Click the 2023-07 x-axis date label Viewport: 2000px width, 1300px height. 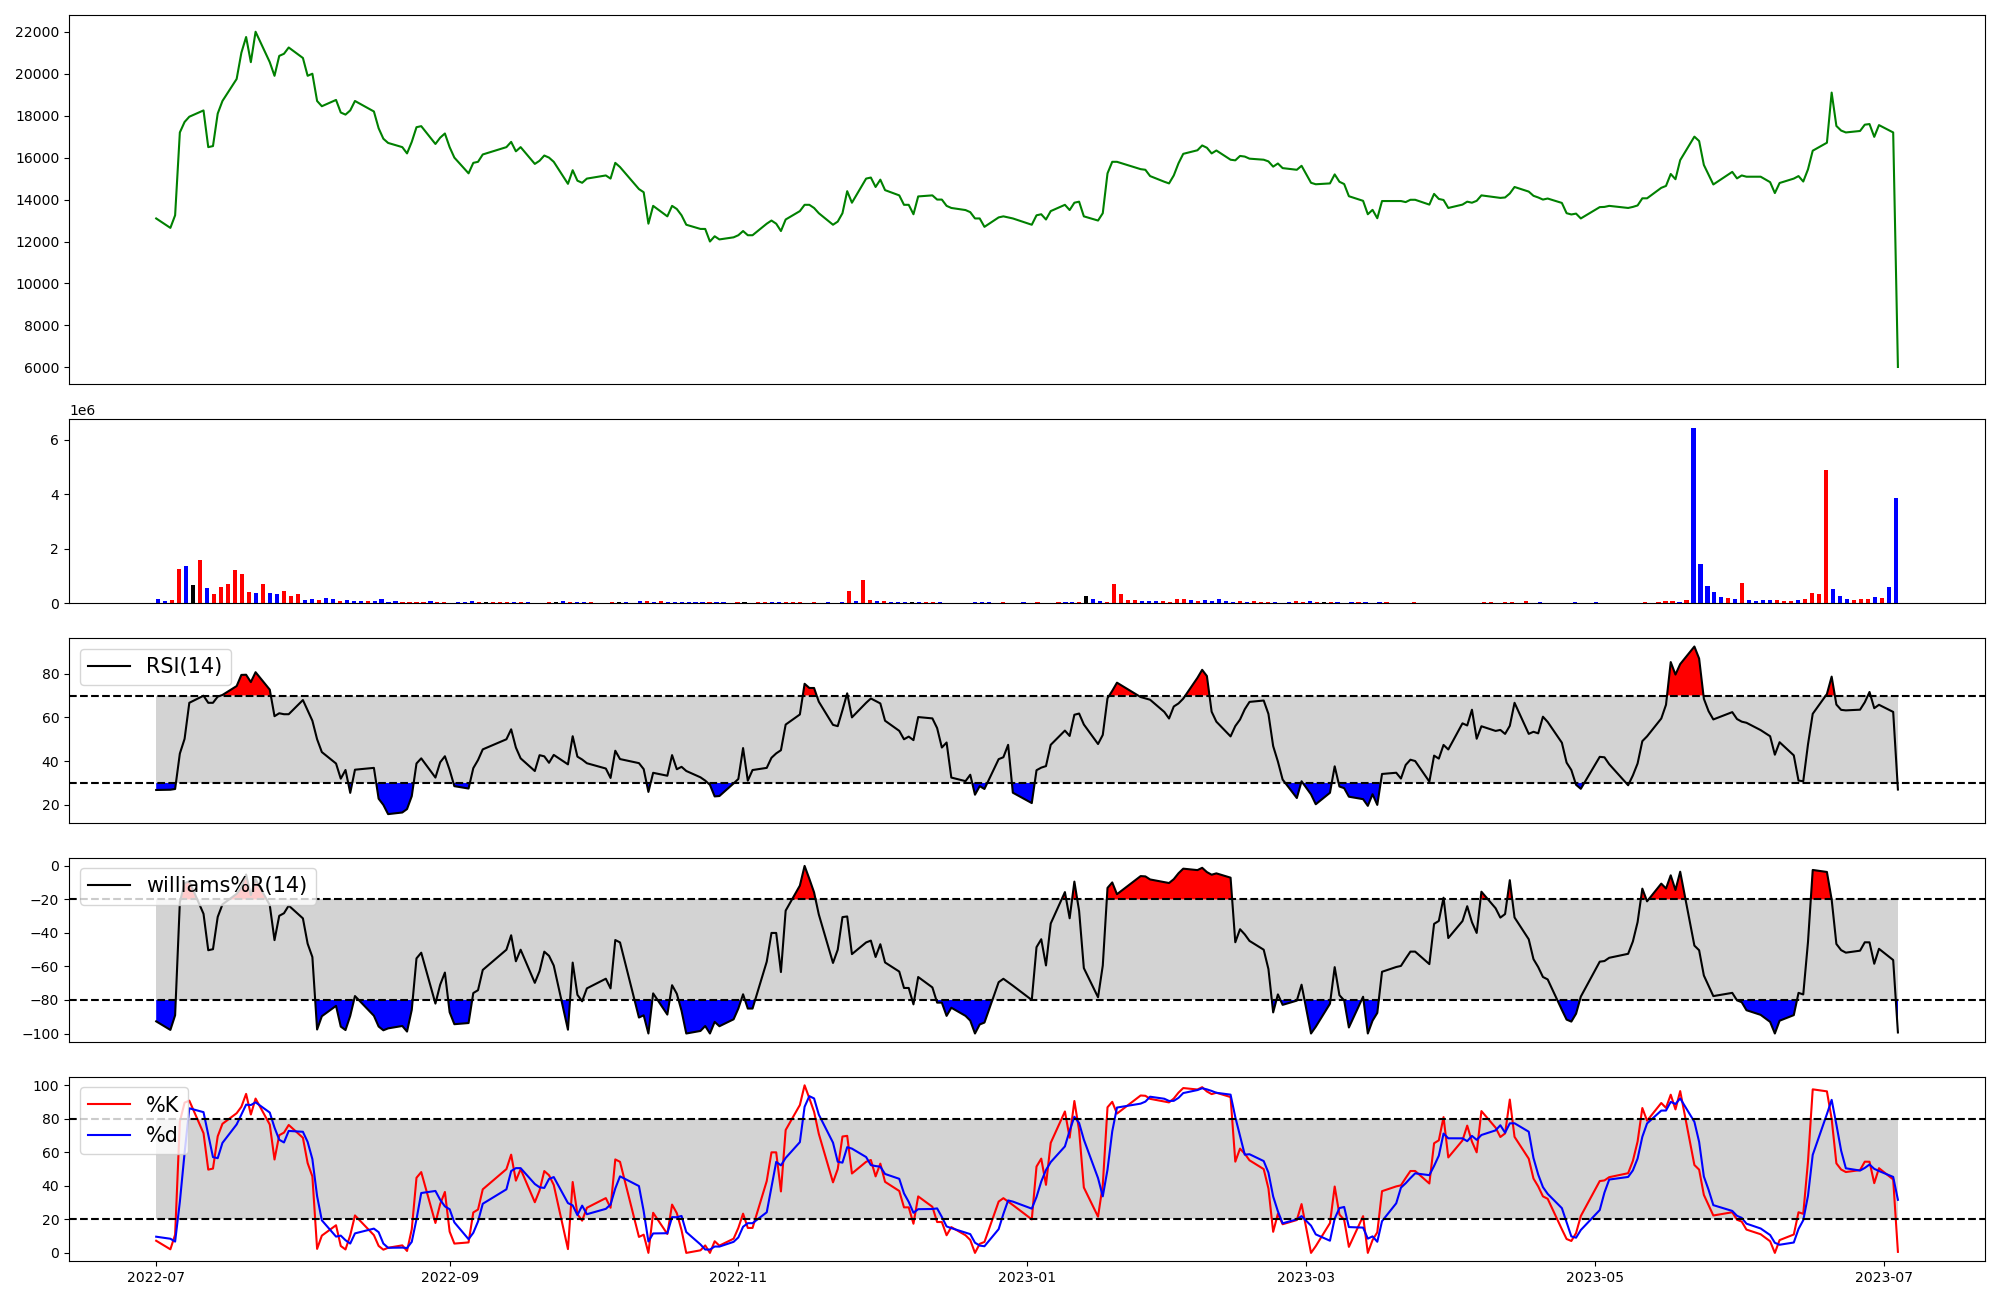click(x=1884, y=1277)
